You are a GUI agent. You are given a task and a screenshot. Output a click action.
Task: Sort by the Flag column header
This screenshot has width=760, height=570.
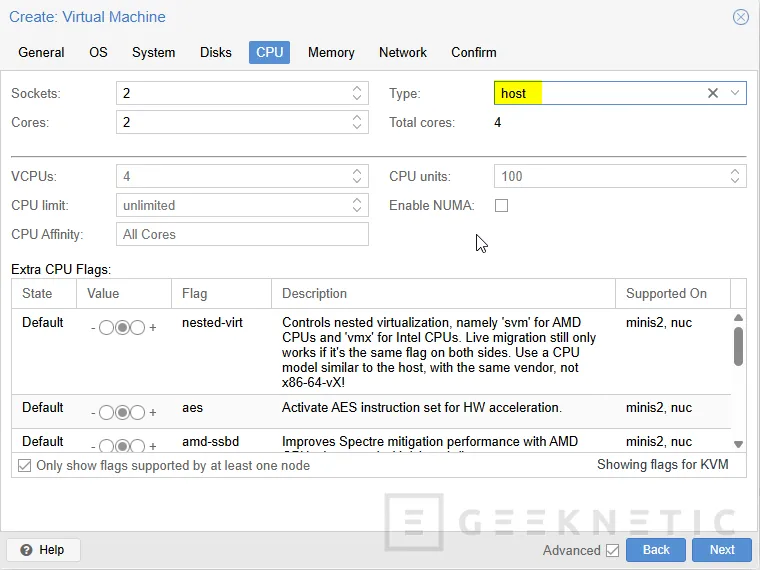[x=222, y=293]
